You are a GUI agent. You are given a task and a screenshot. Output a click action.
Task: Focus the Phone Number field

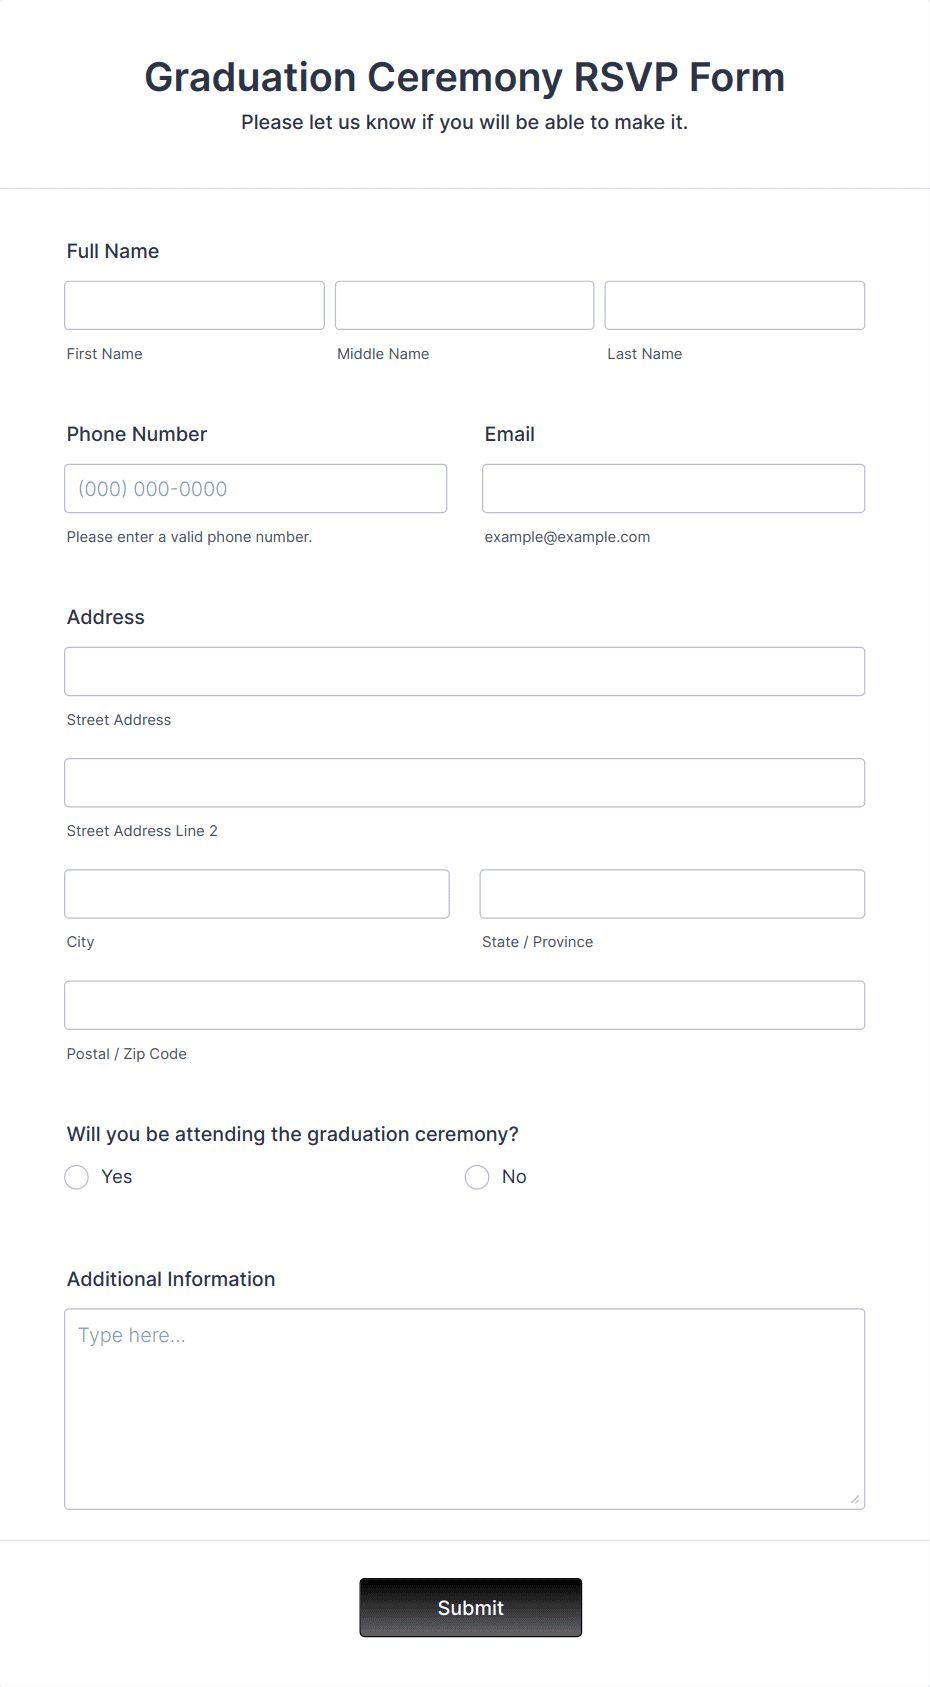tap(256, 488)
